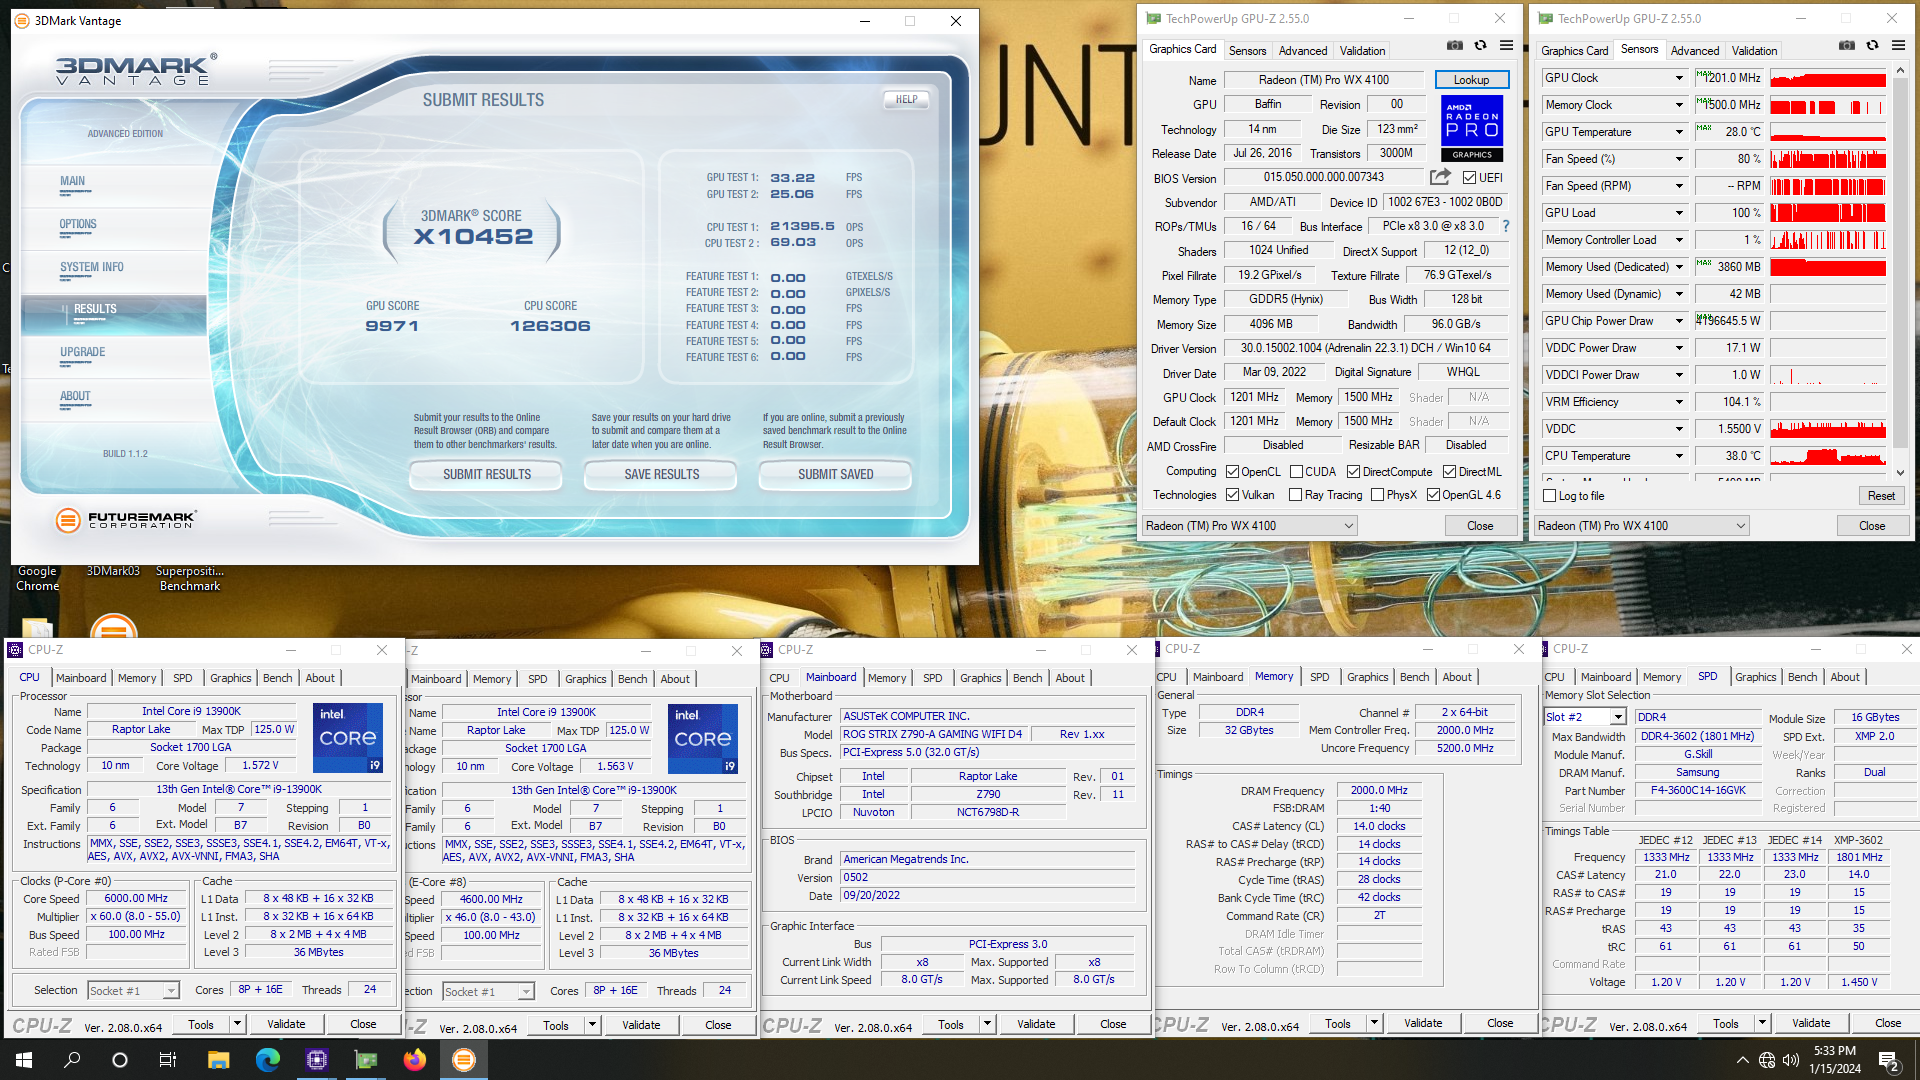
Task: Open Task View in taskbar
Action: [168, 1060]
